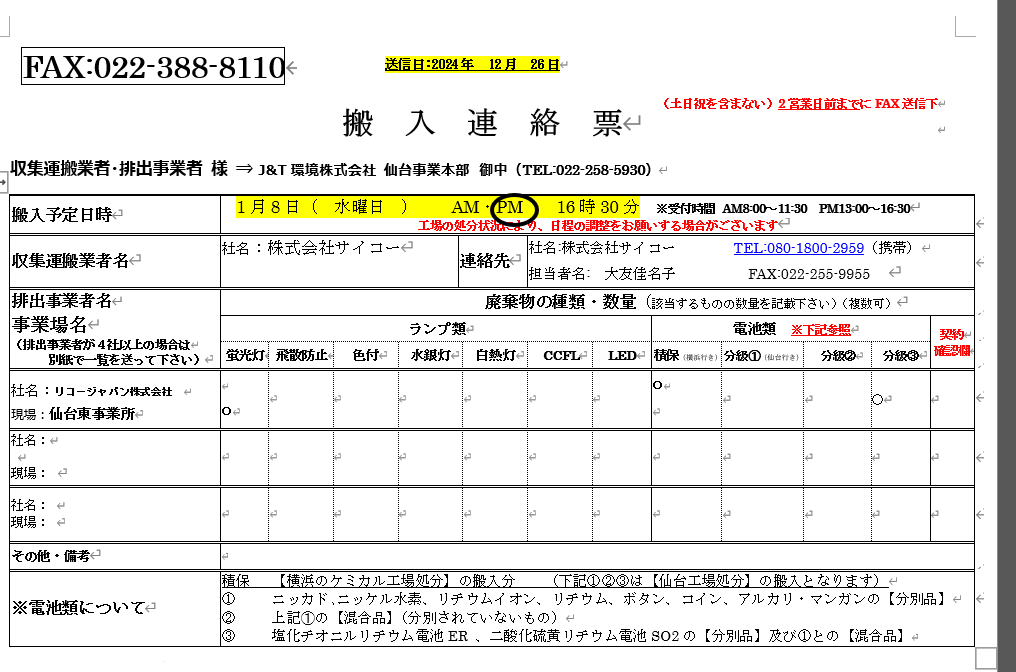Click the highlighted 1月8日 date text

[269, 207]
